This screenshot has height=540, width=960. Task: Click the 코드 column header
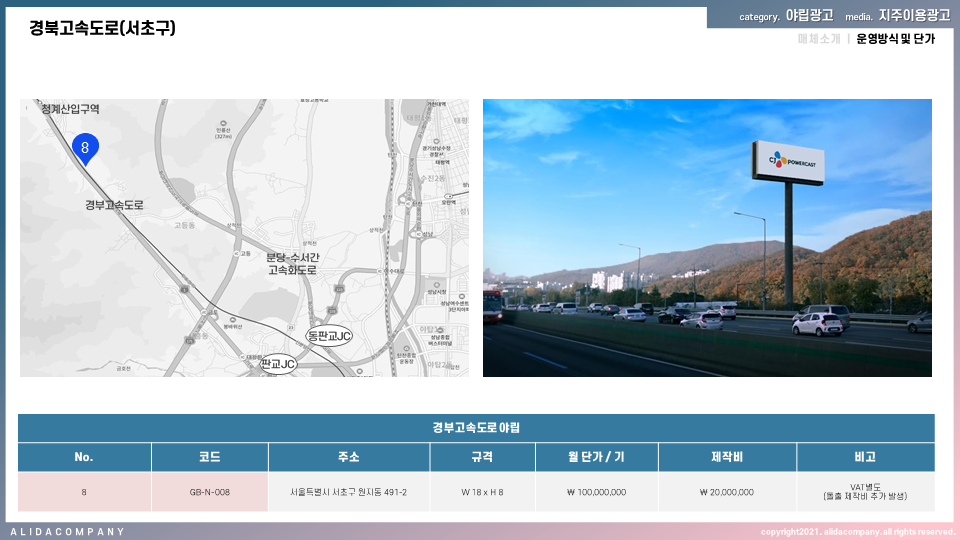210,457
